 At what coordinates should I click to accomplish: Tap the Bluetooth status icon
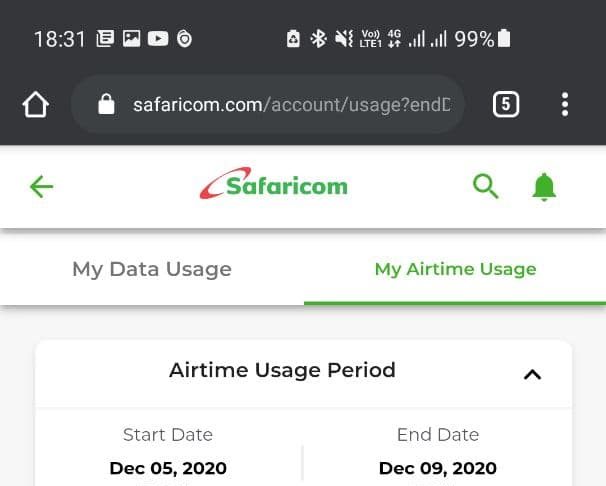coord(318,39)
